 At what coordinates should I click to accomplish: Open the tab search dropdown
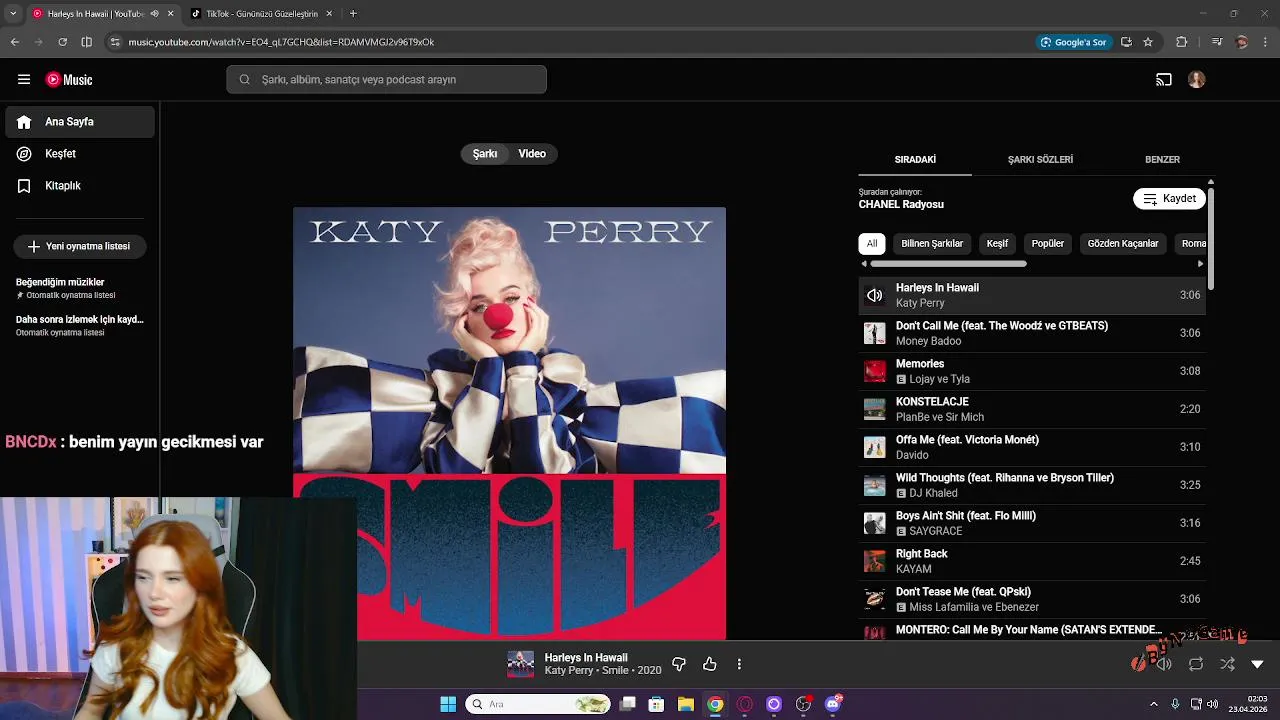[x=13, y=14]
